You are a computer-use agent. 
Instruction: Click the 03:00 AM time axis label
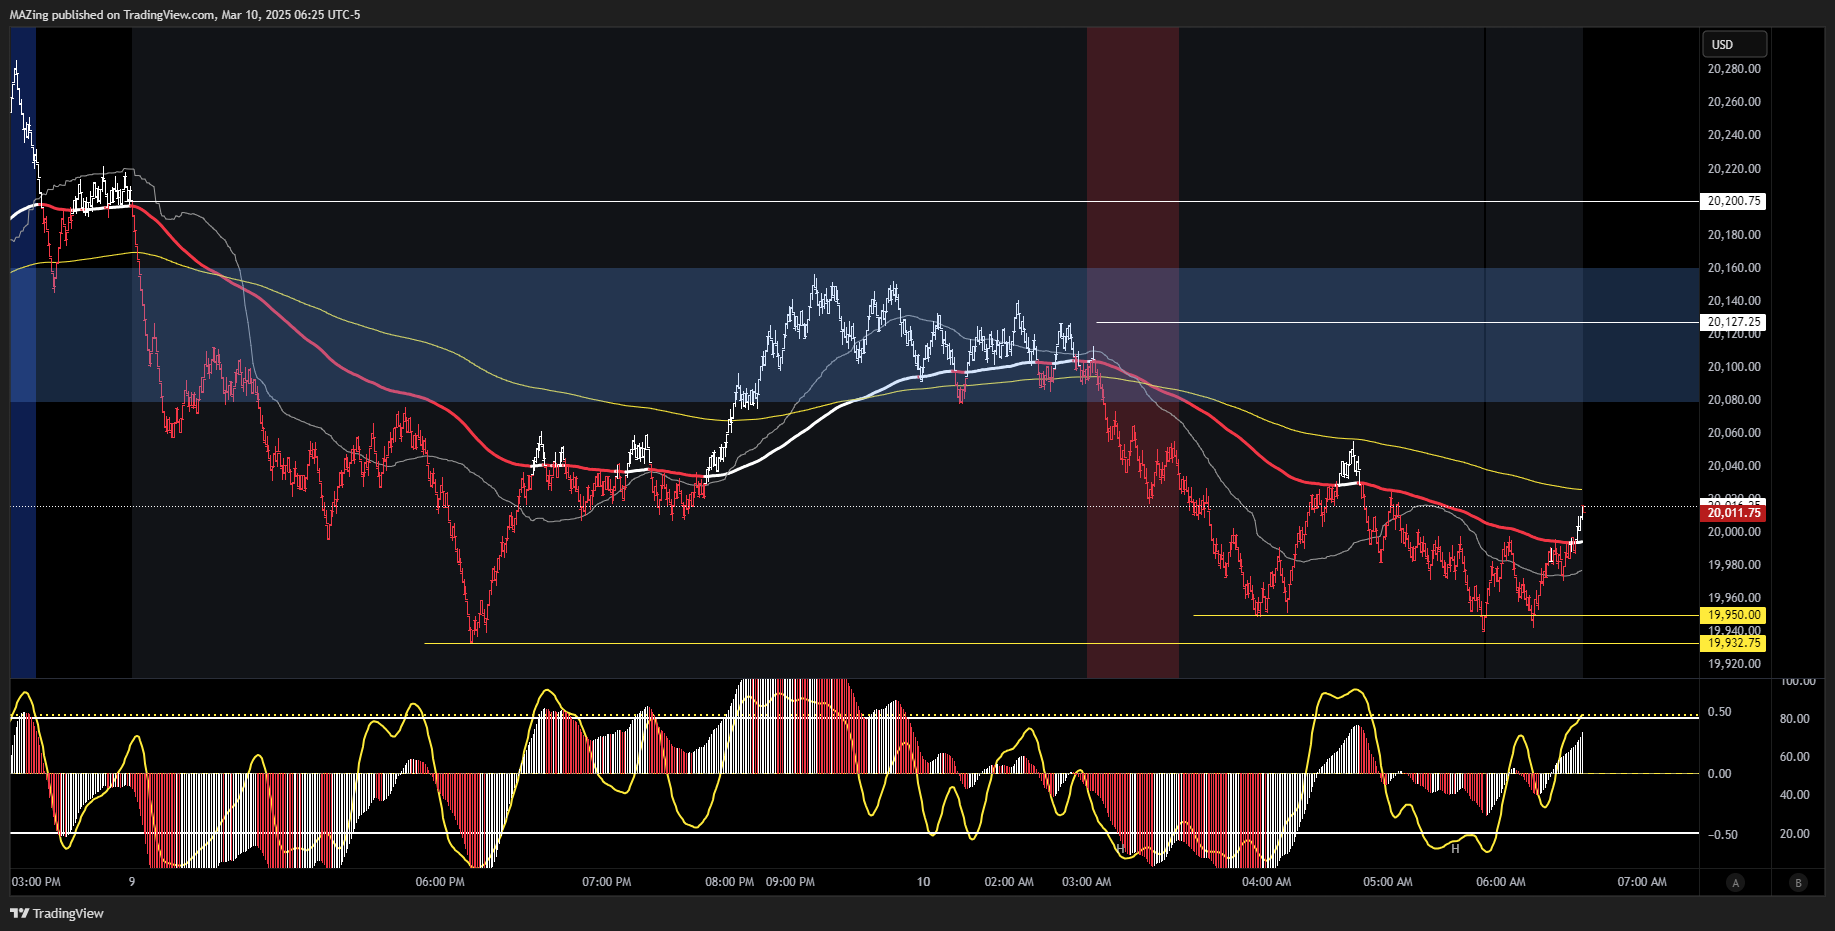pos(1087,882)
